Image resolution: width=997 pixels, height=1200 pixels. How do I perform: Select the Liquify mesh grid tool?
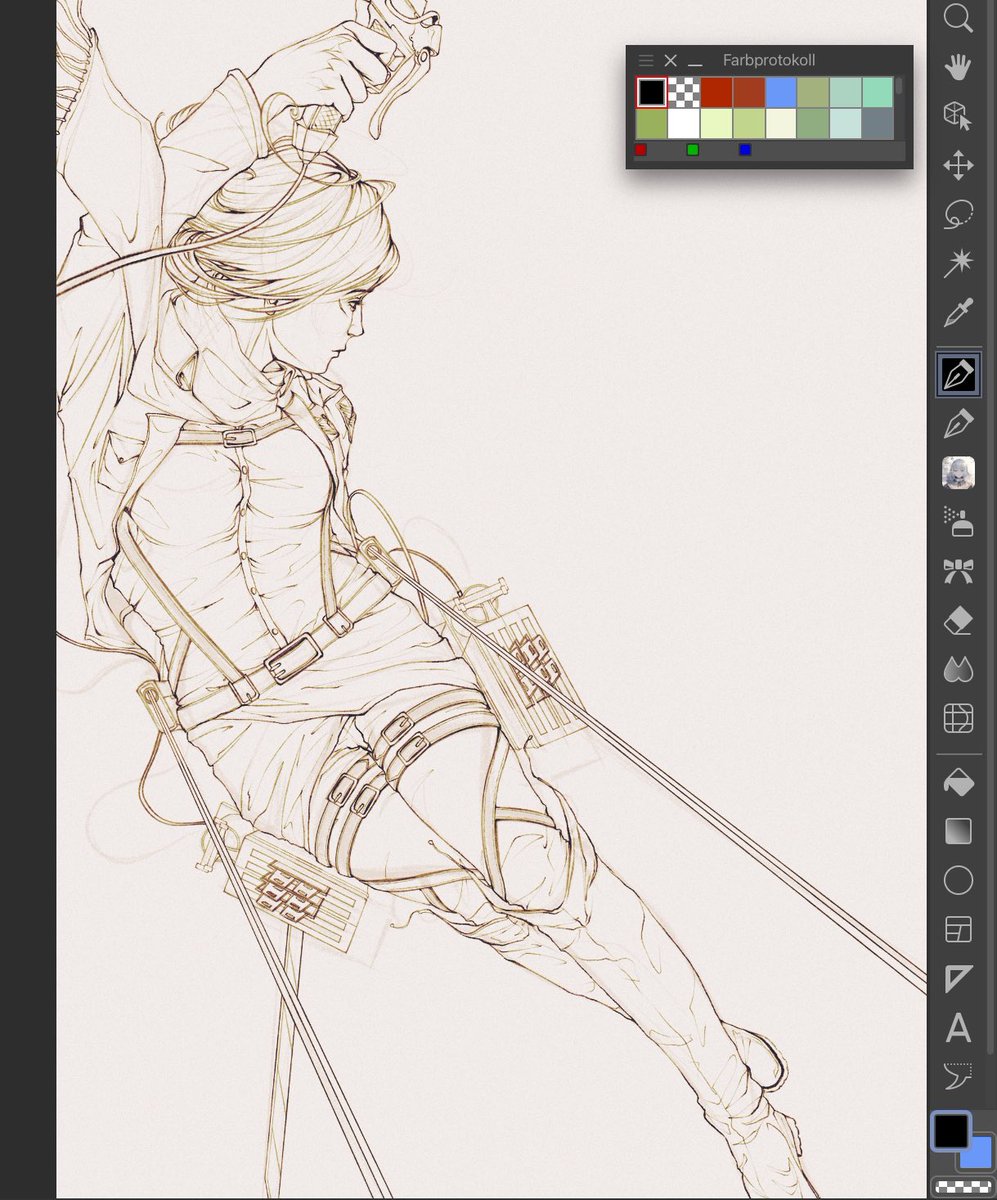click(958, 718)
